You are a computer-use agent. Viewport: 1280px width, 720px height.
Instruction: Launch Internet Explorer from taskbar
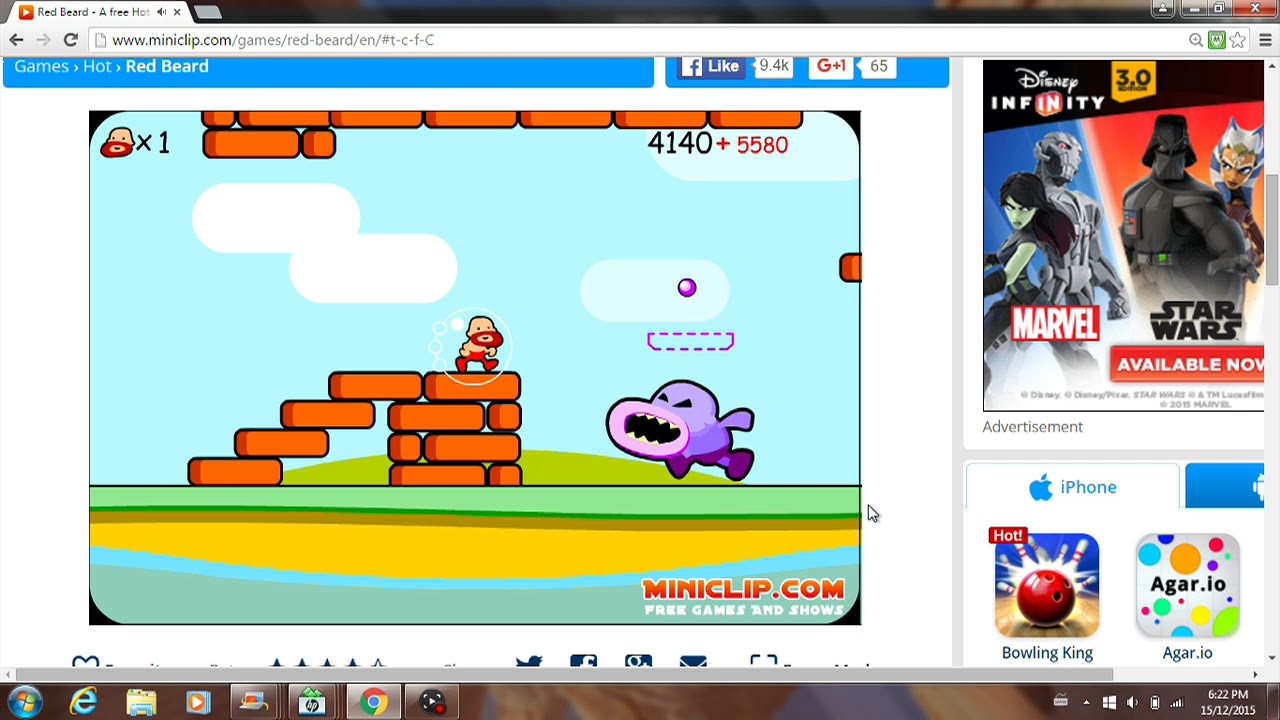[x=84, y=702]
